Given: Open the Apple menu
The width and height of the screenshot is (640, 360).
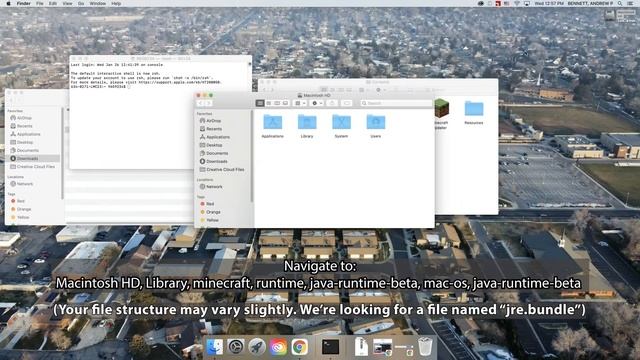Looking at the screenshot, I should (x=8, y=3).
